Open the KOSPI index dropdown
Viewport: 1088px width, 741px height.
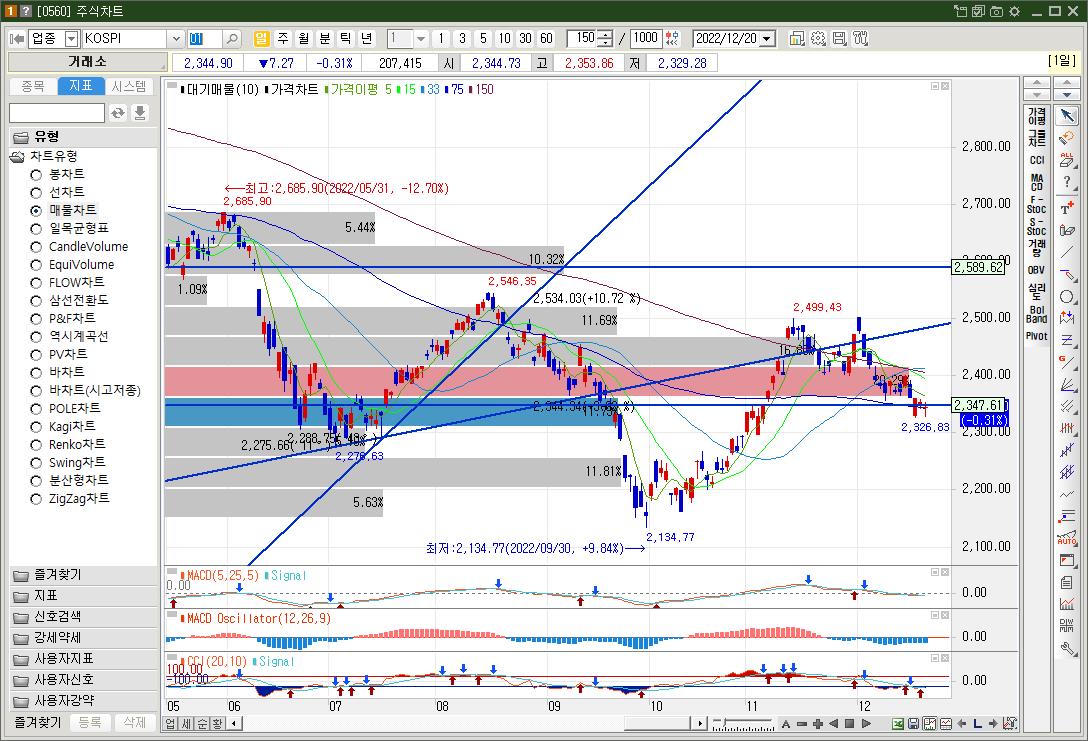tap(176, 39)
